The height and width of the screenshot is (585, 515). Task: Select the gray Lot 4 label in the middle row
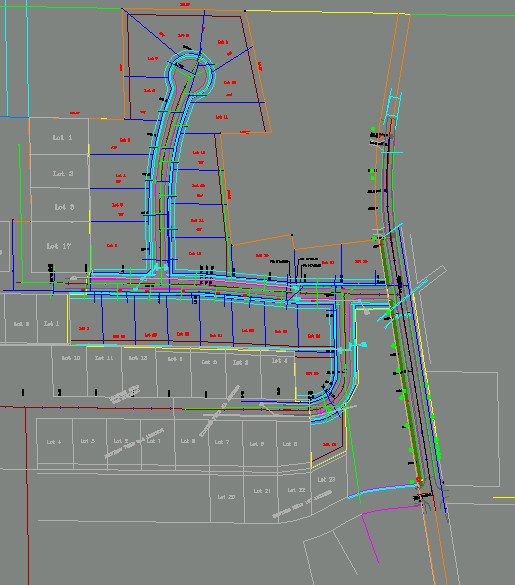click(x=280, y=361)
